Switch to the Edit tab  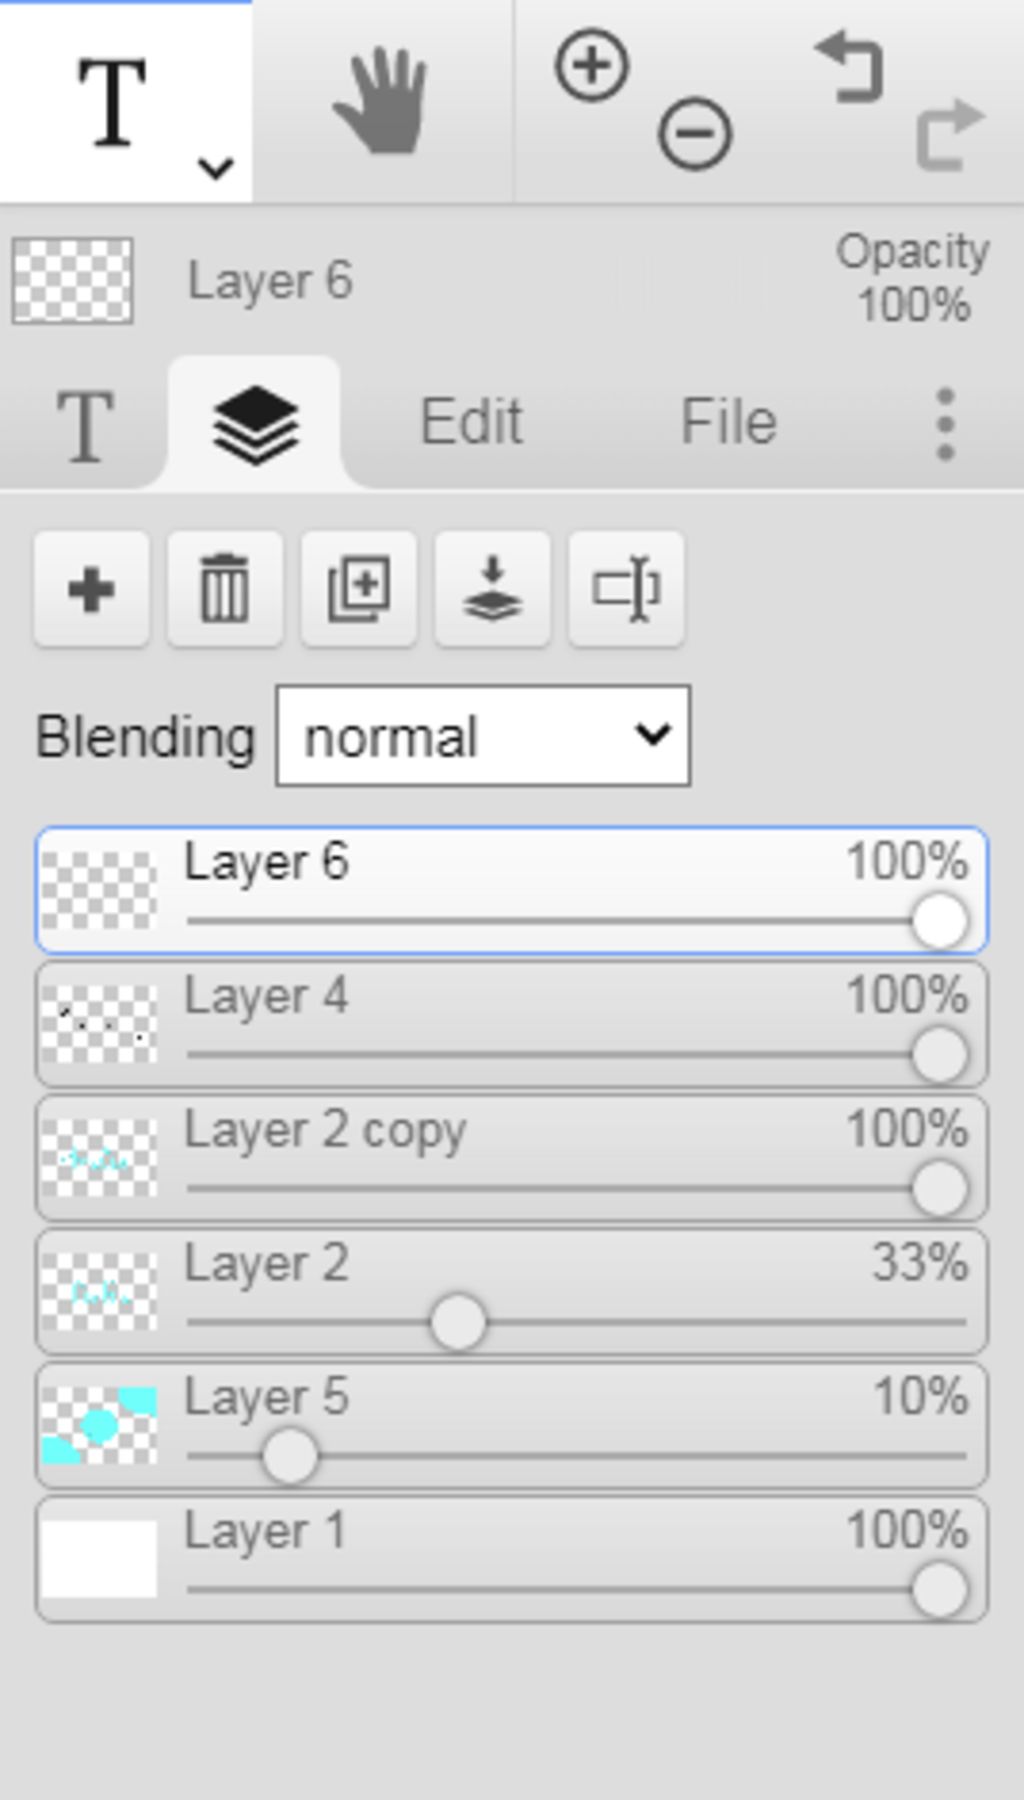point(471,422)
